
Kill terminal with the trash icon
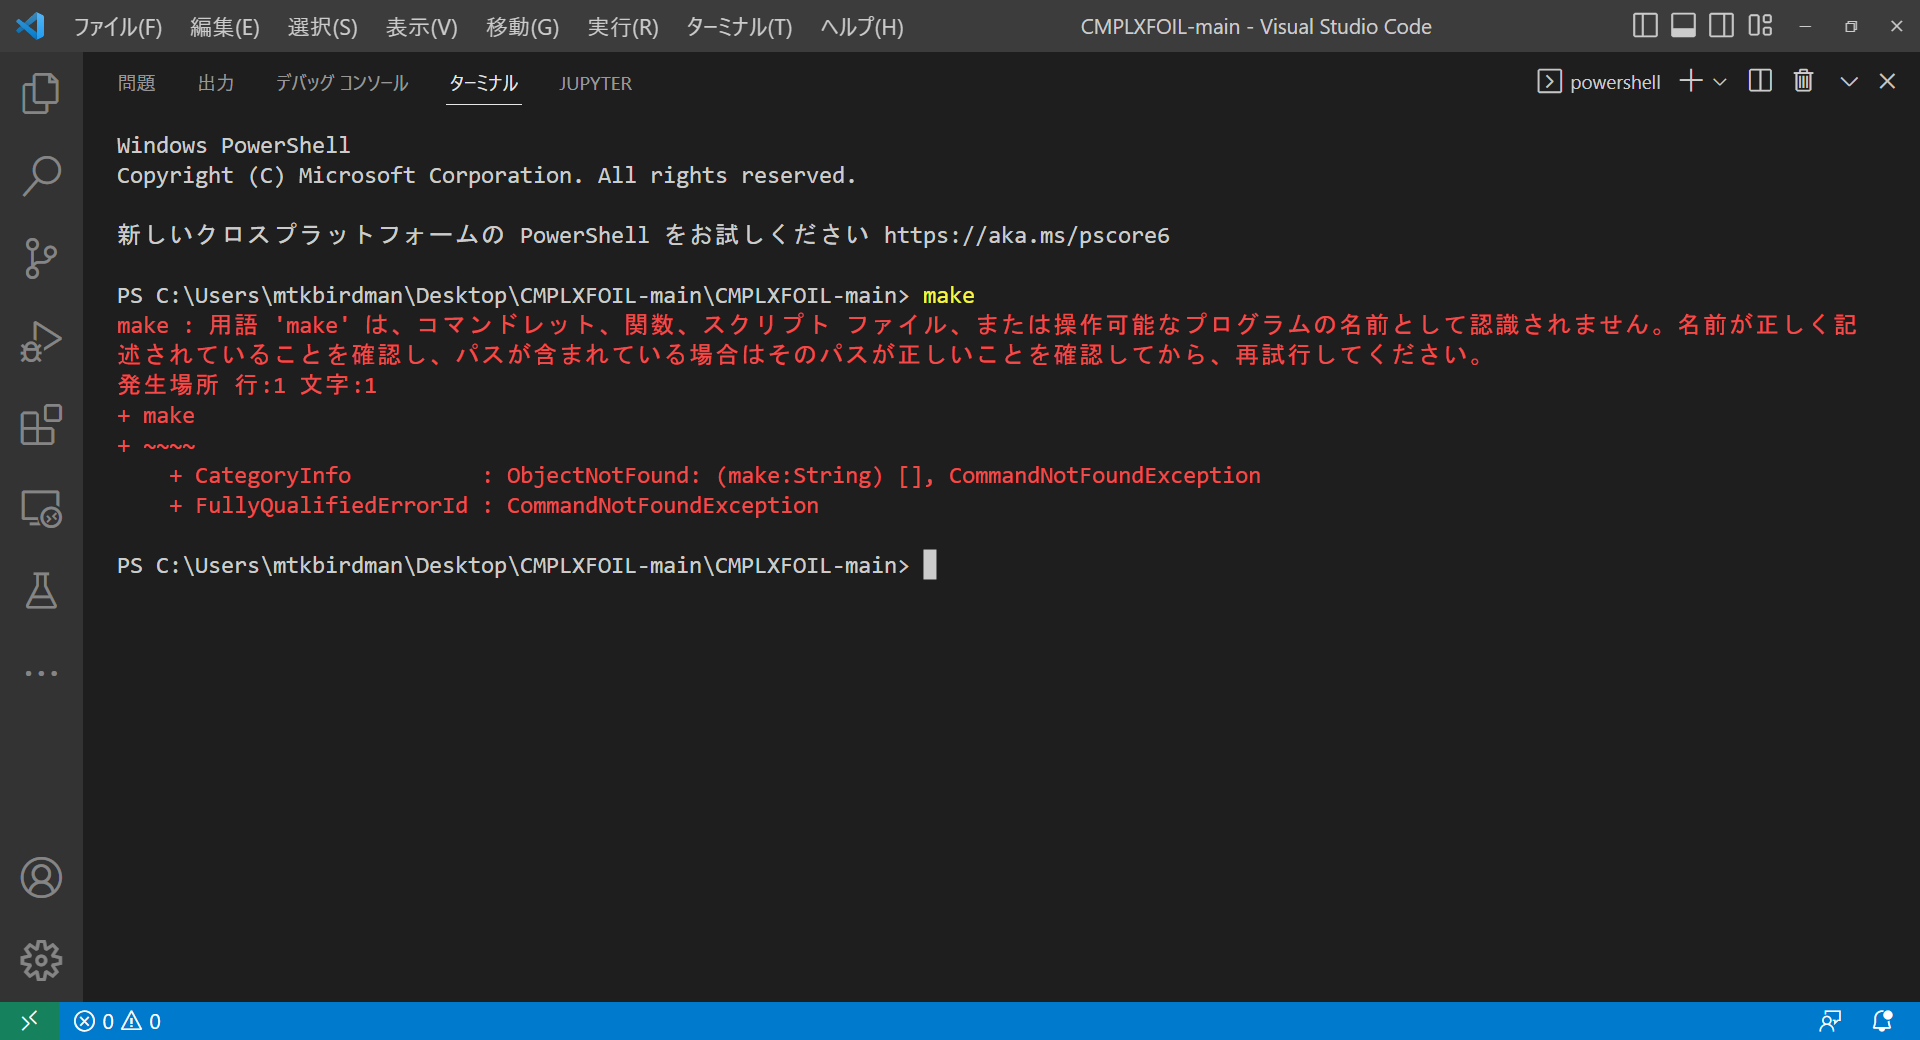[1803, 81]
